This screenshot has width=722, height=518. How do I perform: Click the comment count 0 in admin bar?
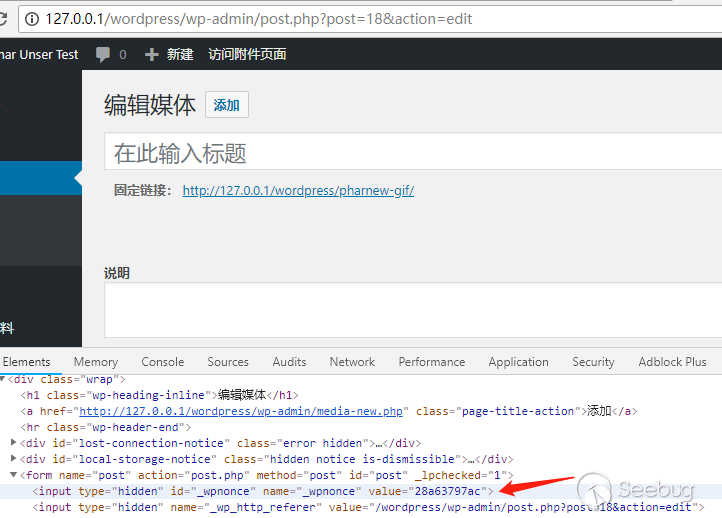(x=122, y=55)
